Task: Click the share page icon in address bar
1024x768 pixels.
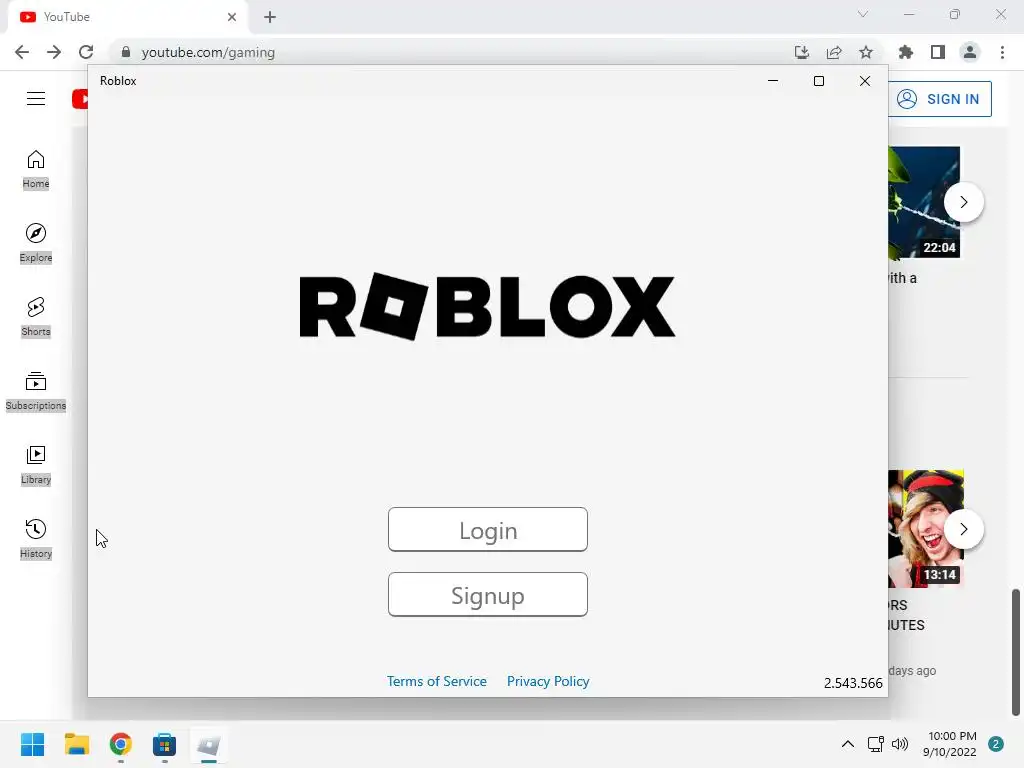Action: click(834, 52)
